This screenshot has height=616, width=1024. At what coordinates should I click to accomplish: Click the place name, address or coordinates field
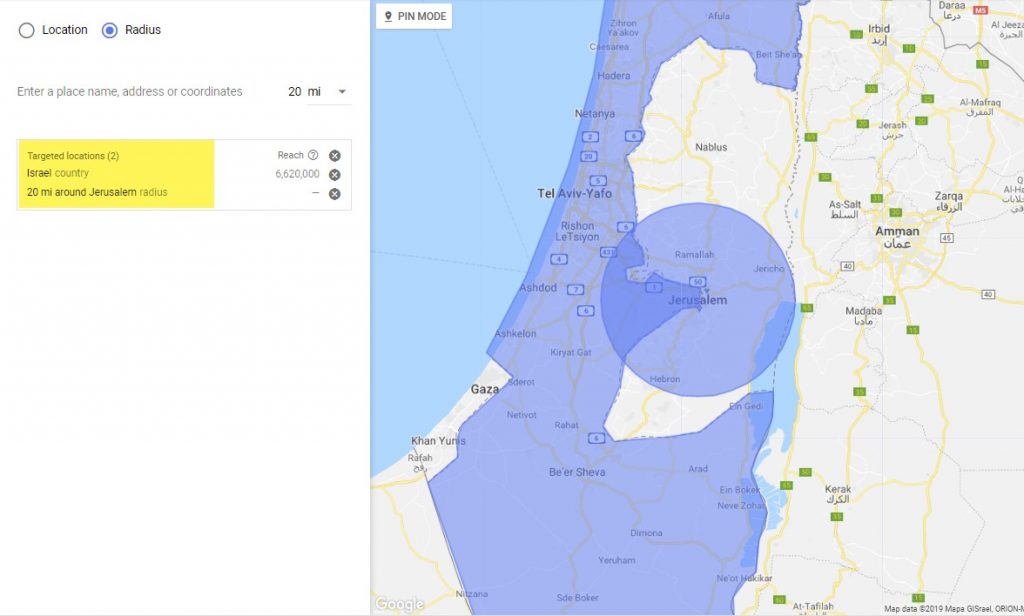130,91
